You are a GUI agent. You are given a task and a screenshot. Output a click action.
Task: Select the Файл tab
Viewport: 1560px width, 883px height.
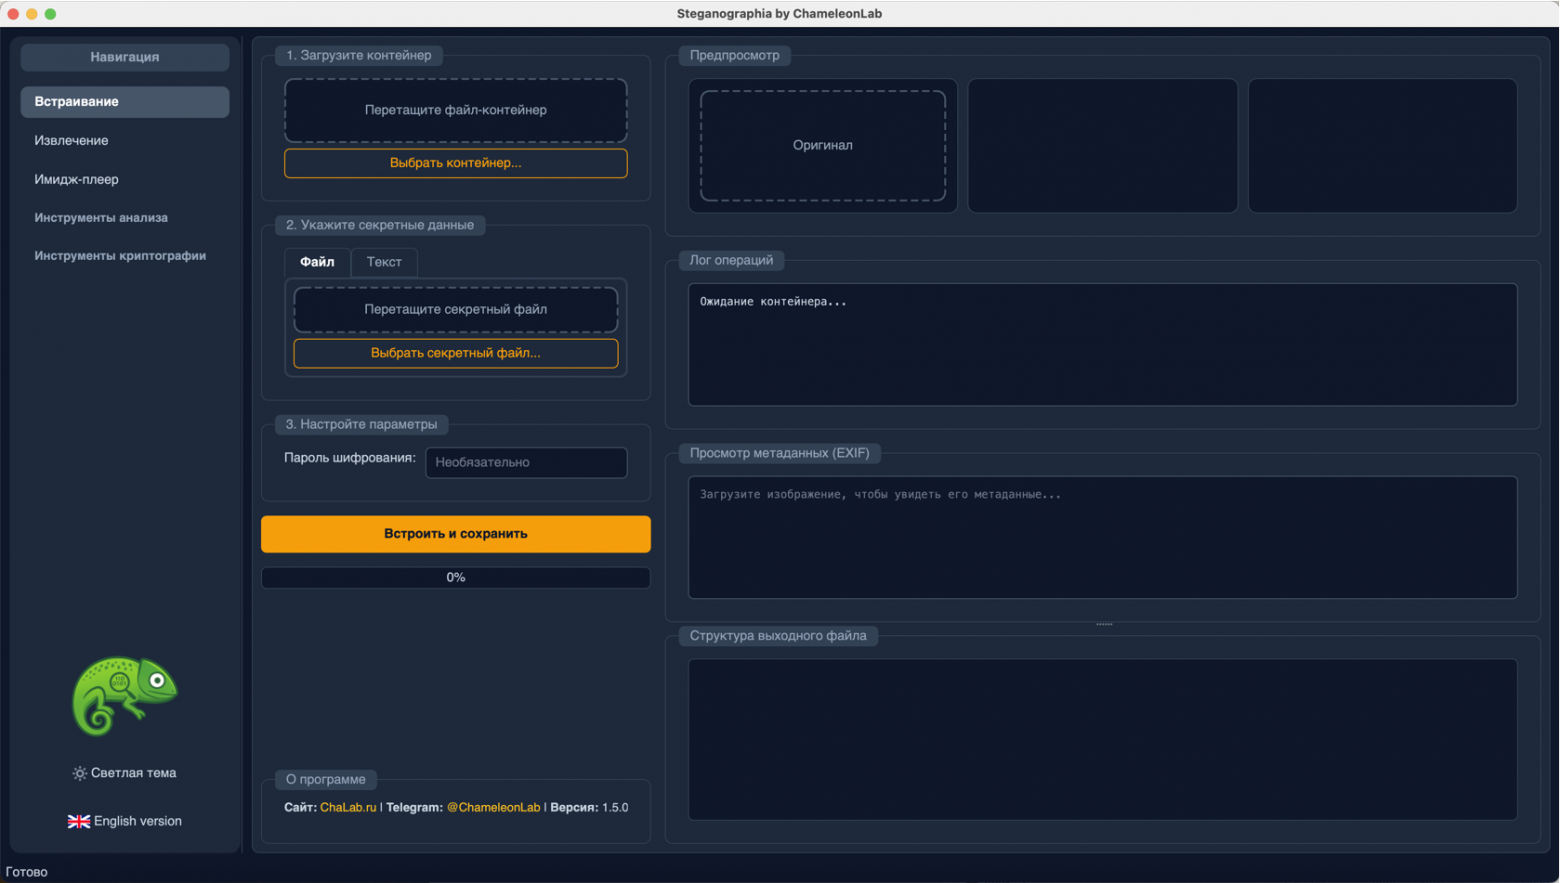[317, 262]
